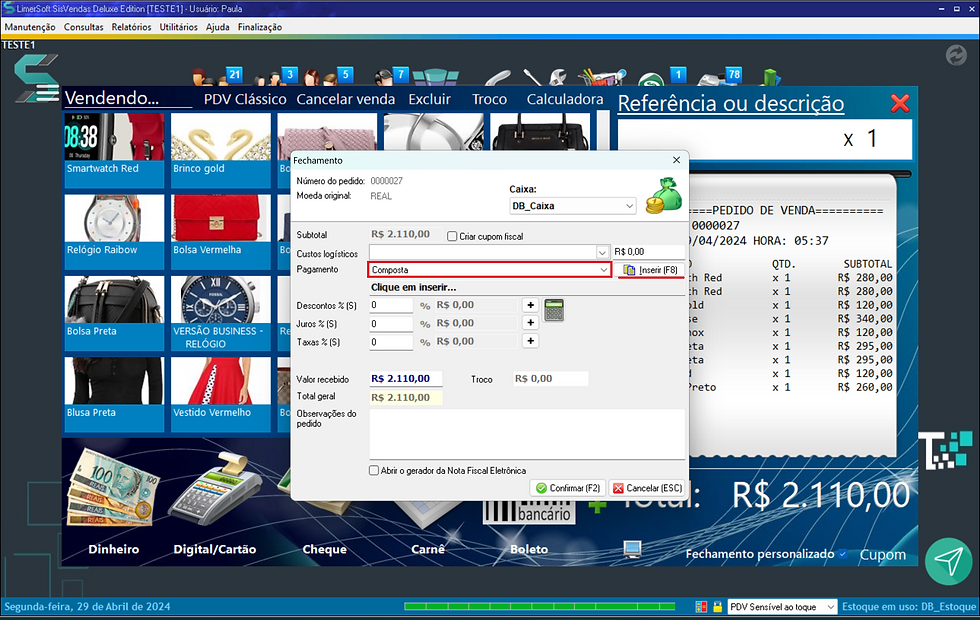Expand the Pagamento Composta dropdown
Screen dimensions: 980x620
coord(604,269)
